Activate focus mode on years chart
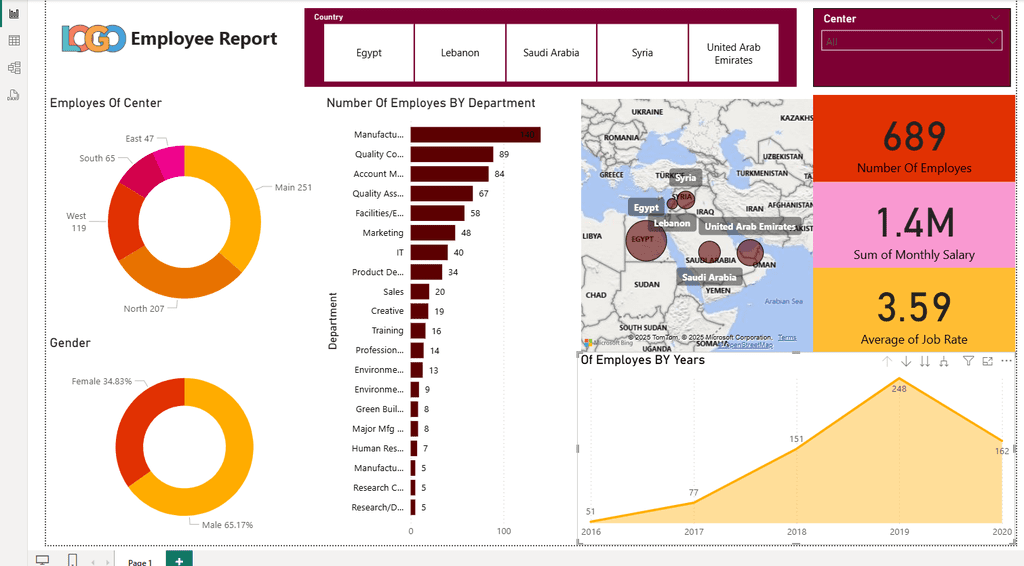This screenshot has height=566, width=1024. 987,360
